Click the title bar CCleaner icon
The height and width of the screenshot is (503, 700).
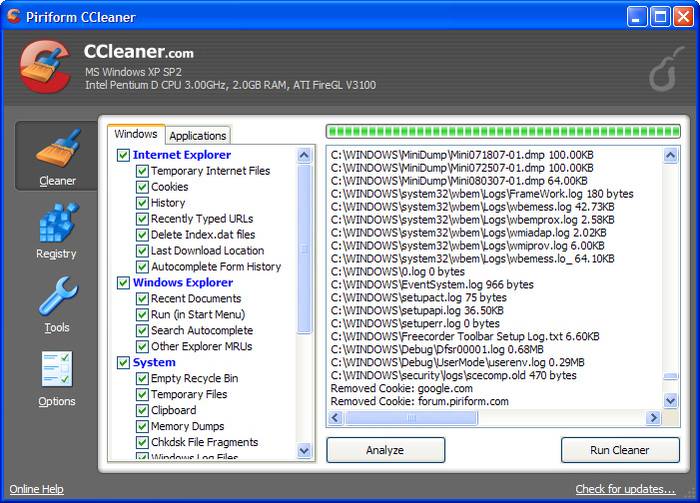(13, 16)
